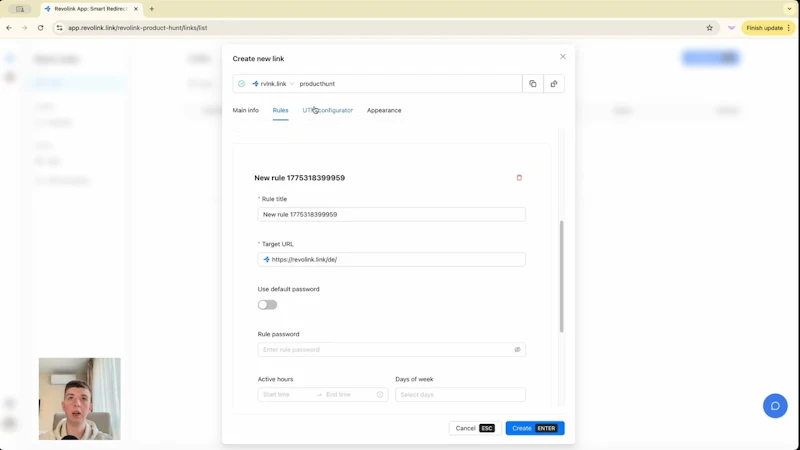The height and width of the screenshot is (450, 800).
Task: Click the Rule title input field
Action: (x=391, y=214)
